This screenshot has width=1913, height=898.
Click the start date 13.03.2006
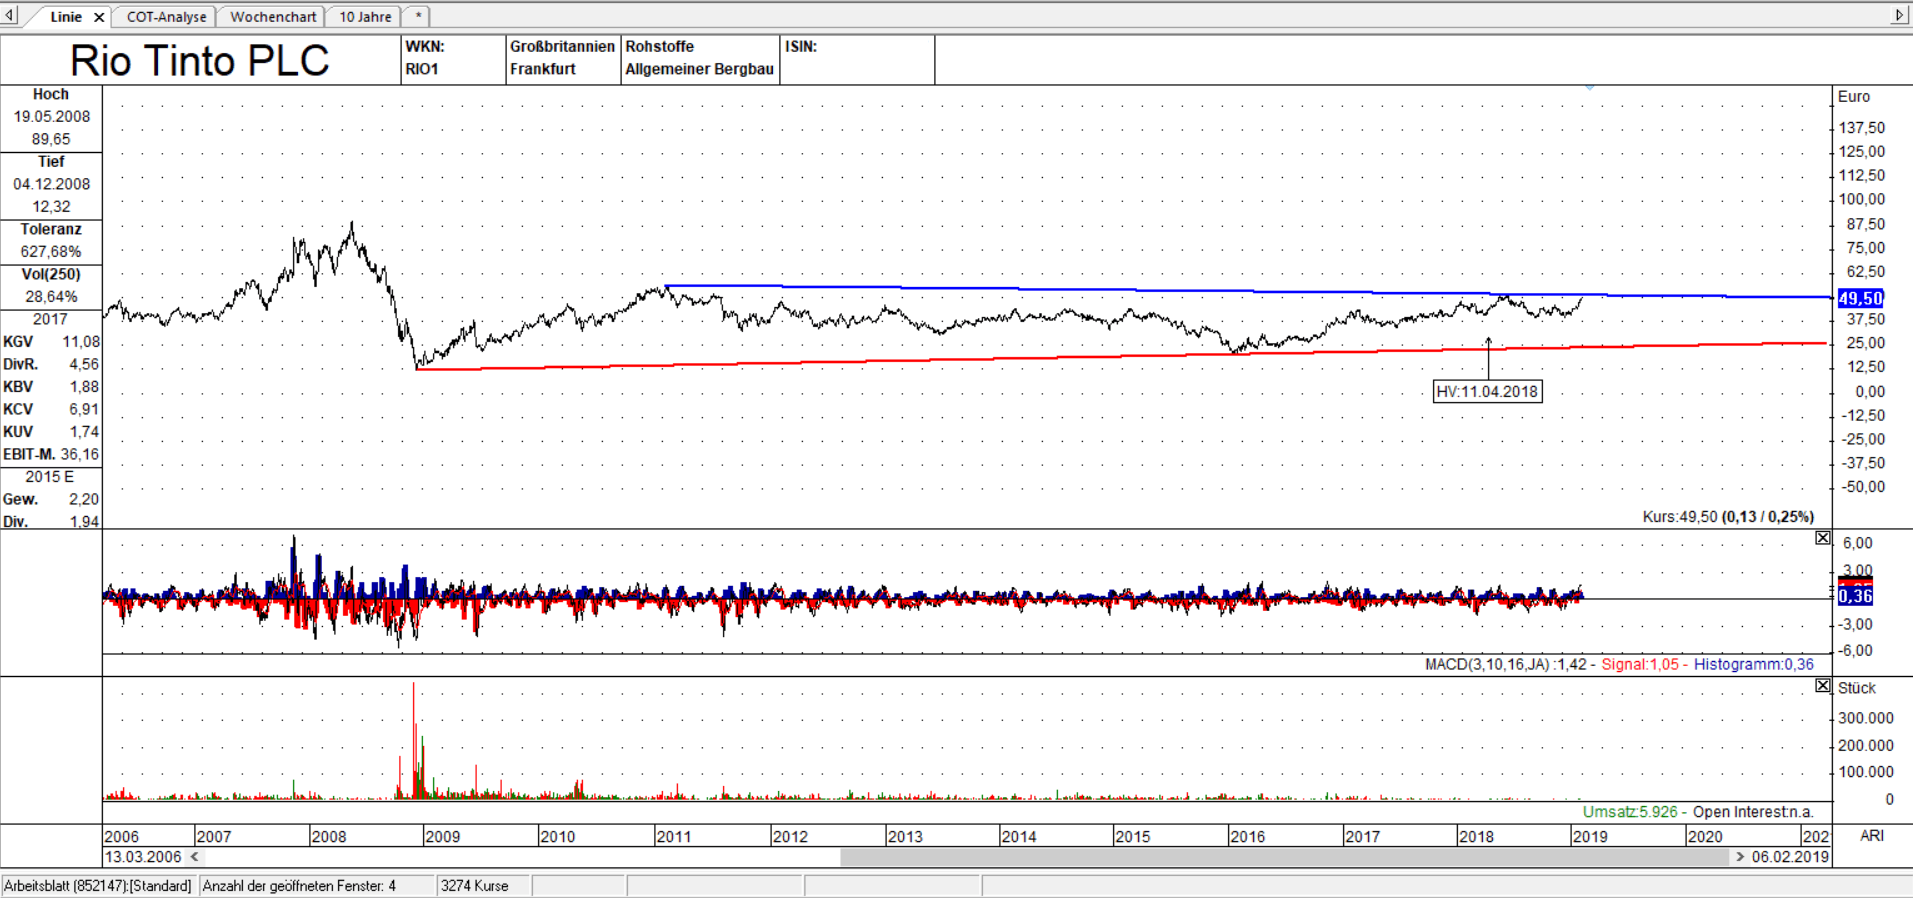[x=144, y=857]
